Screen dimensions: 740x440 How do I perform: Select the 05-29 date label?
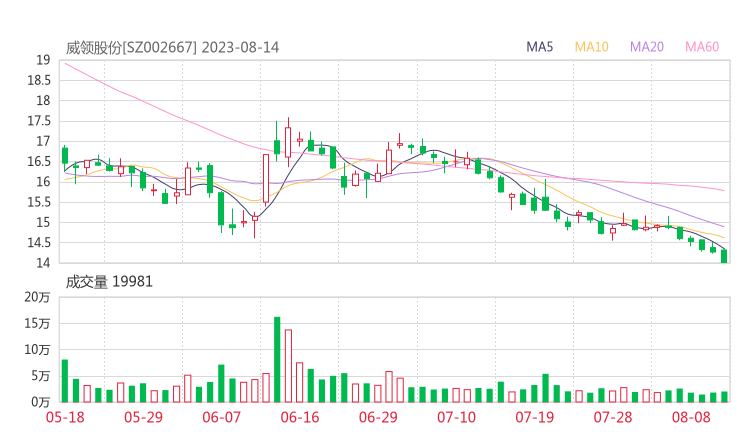[x=143, y=417]
